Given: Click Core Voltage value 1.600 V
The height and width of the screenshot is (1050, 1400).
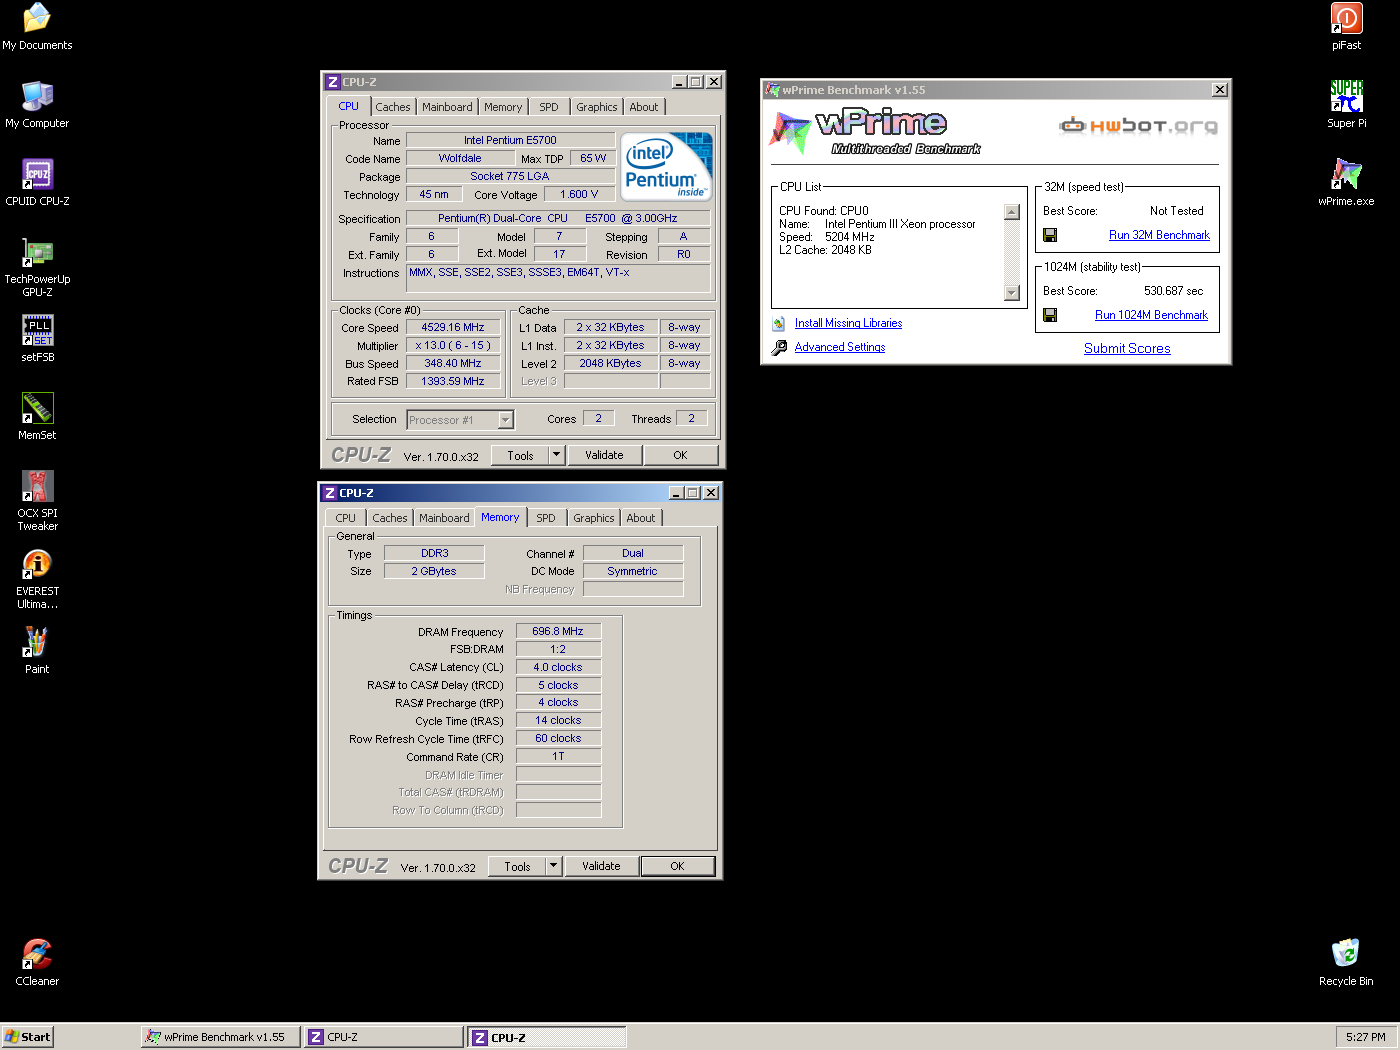Looking at the screenshot, I should tap(580, 194).
